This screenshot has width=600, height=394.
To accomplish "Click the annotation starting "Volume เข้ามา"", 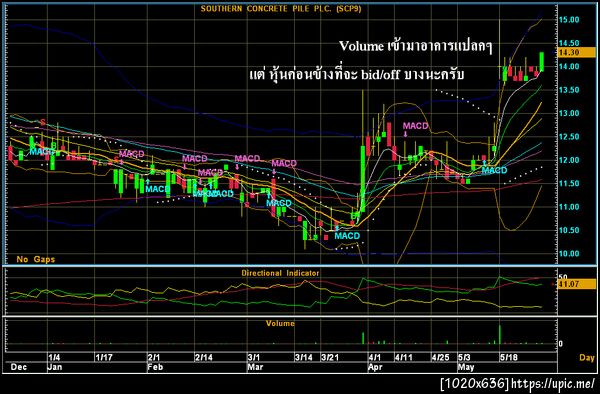I will pyautogui.click(x=415, y=46).
